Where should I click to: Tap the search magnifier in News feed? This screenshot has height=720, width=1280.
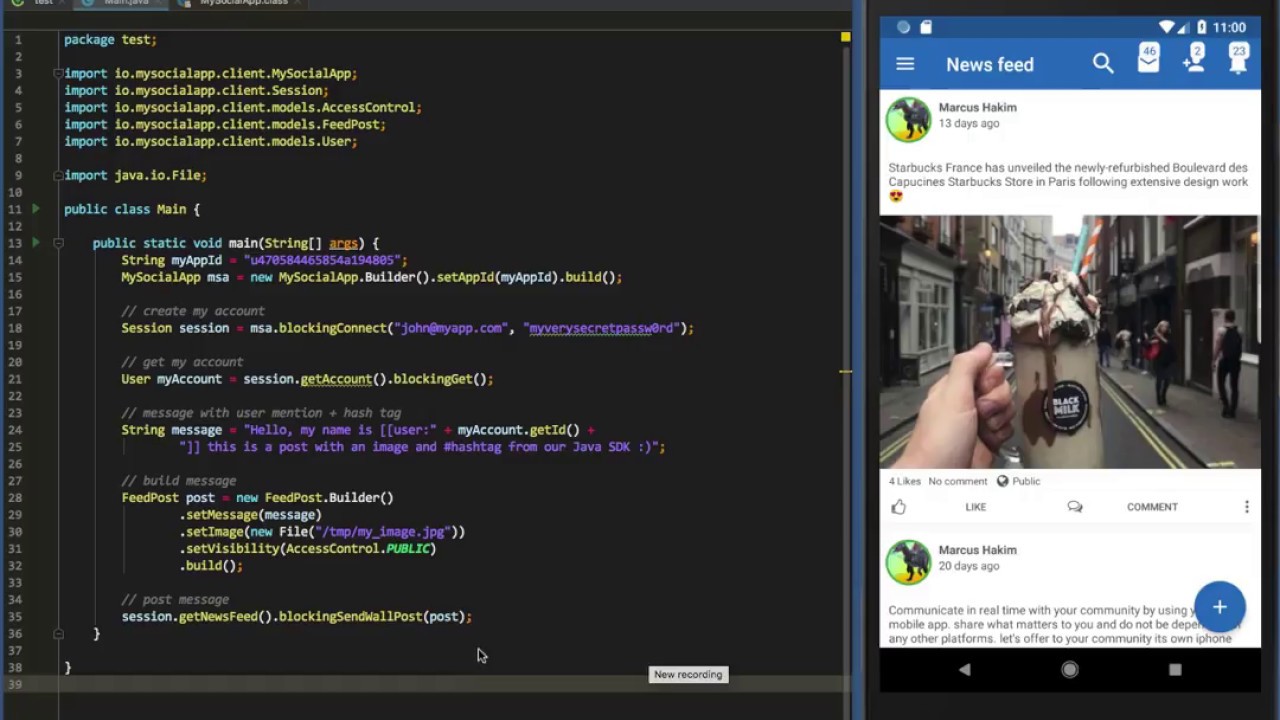coord(1103,64)
